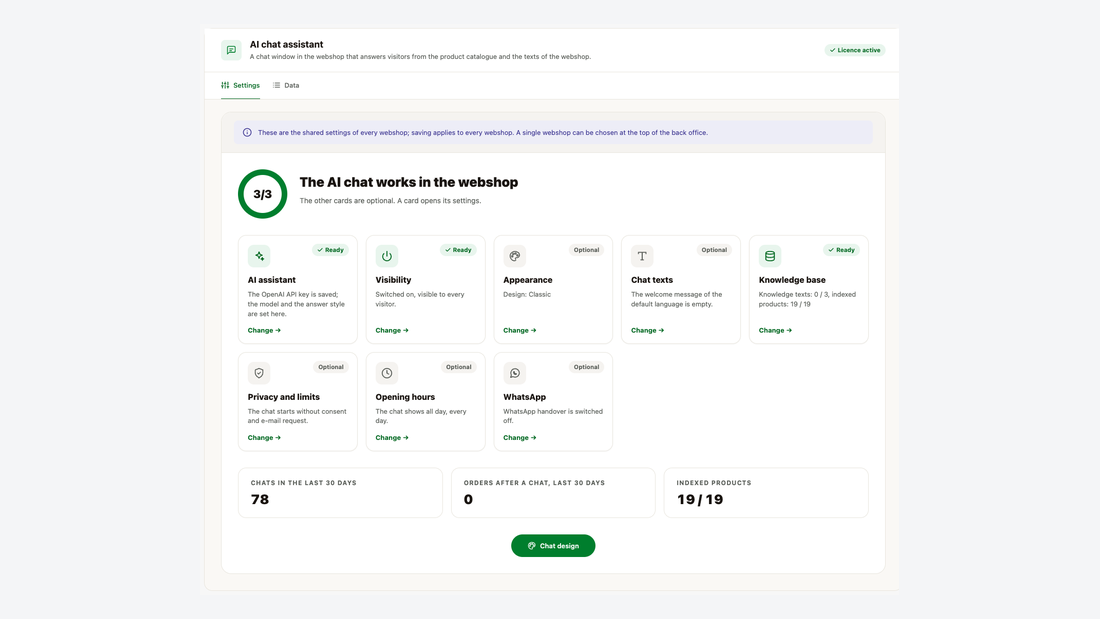Image resolution: width=1100 pixels, height=619 pixels.
Task: Click the Ready badge on Knowledge base card
Action: tap(841, 250)
